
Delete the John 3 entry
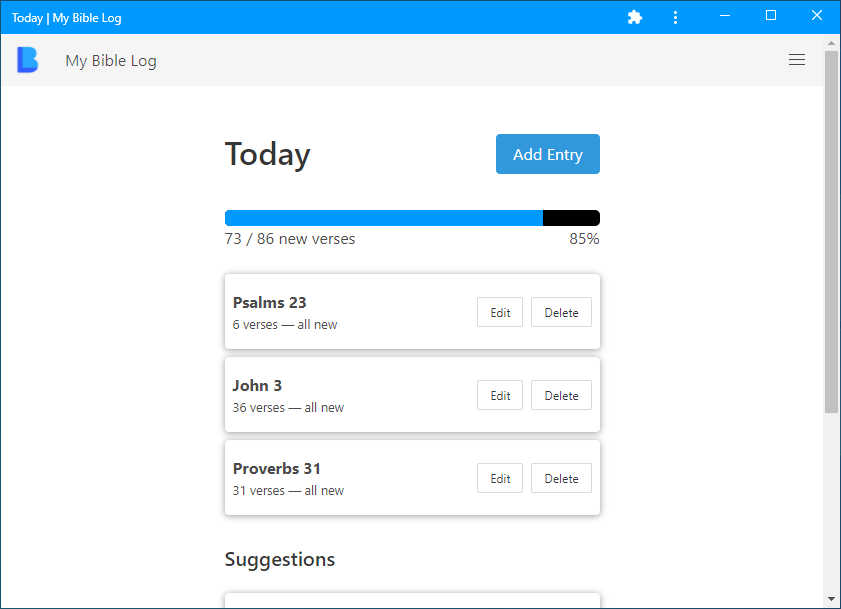pos(561,394)
